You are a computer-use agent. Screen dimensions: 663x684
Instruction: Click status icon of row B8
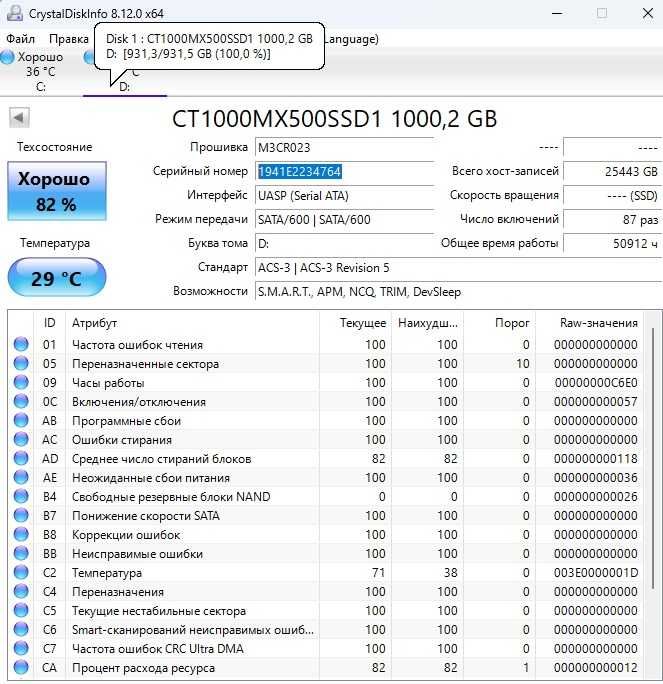pos(21,534)
